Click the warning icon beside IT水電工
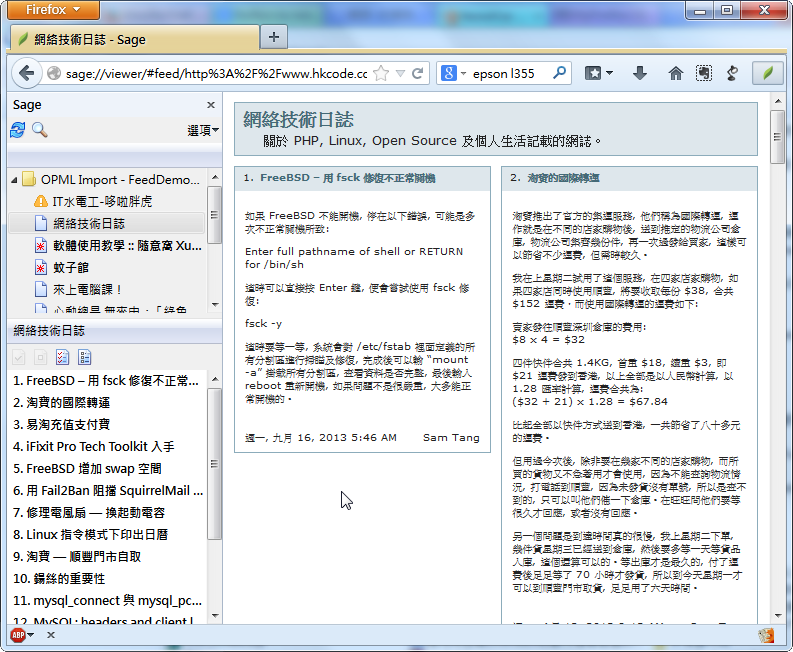 click(40, 201)
